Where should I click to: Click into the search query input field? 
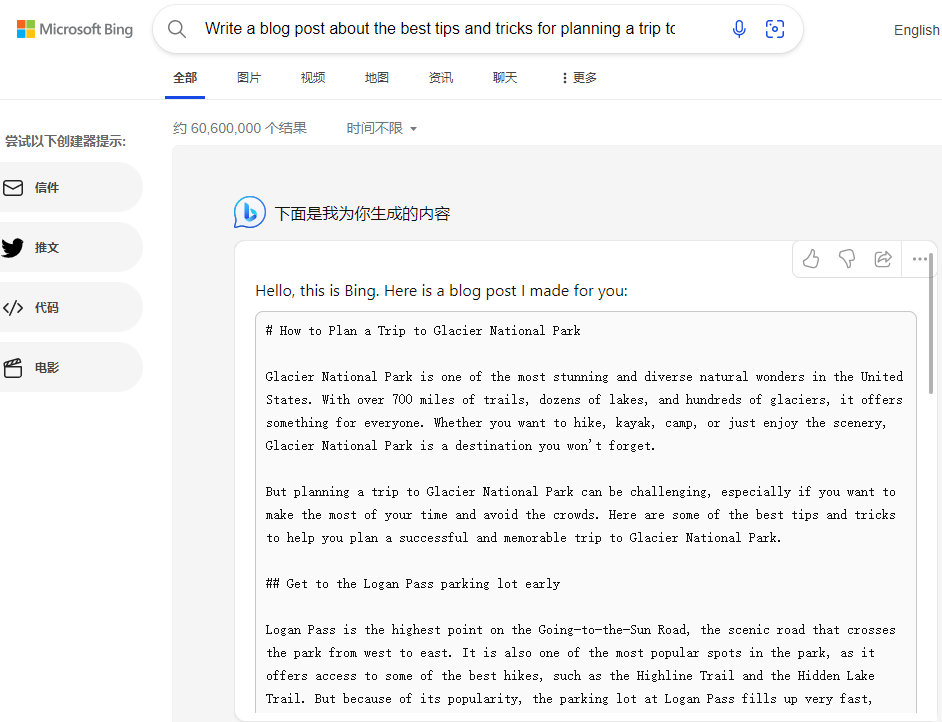(440, 29)
